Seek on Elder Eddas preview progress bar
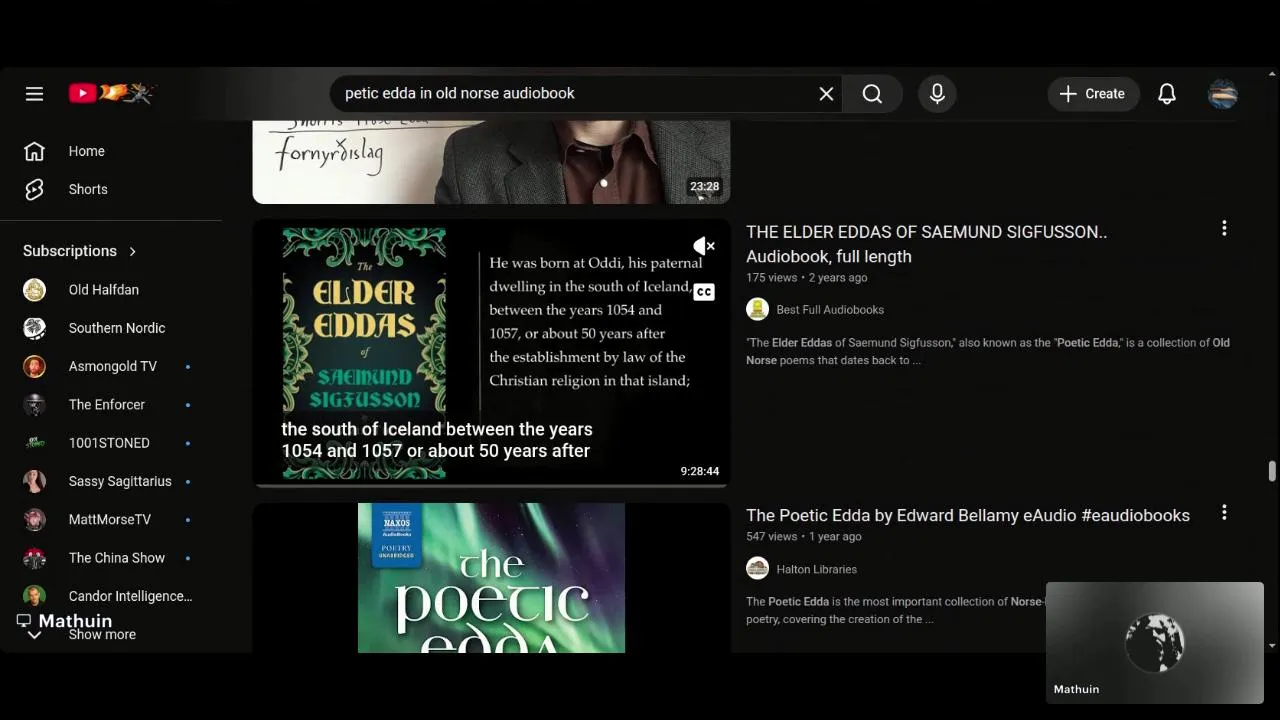This screenshot has width=1280, height=720. 491,485
